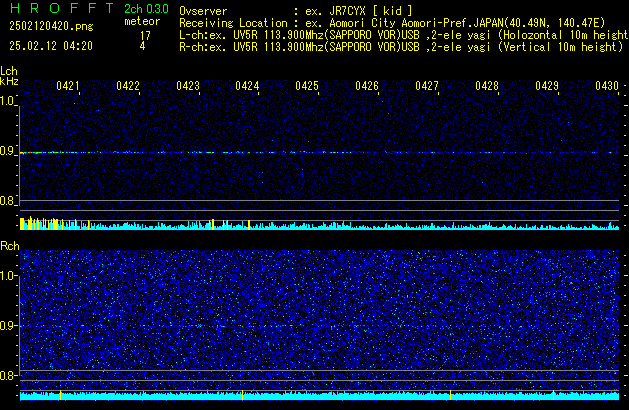Select the 0429 time tick label
629x410 pixels.
coord(547,86)
